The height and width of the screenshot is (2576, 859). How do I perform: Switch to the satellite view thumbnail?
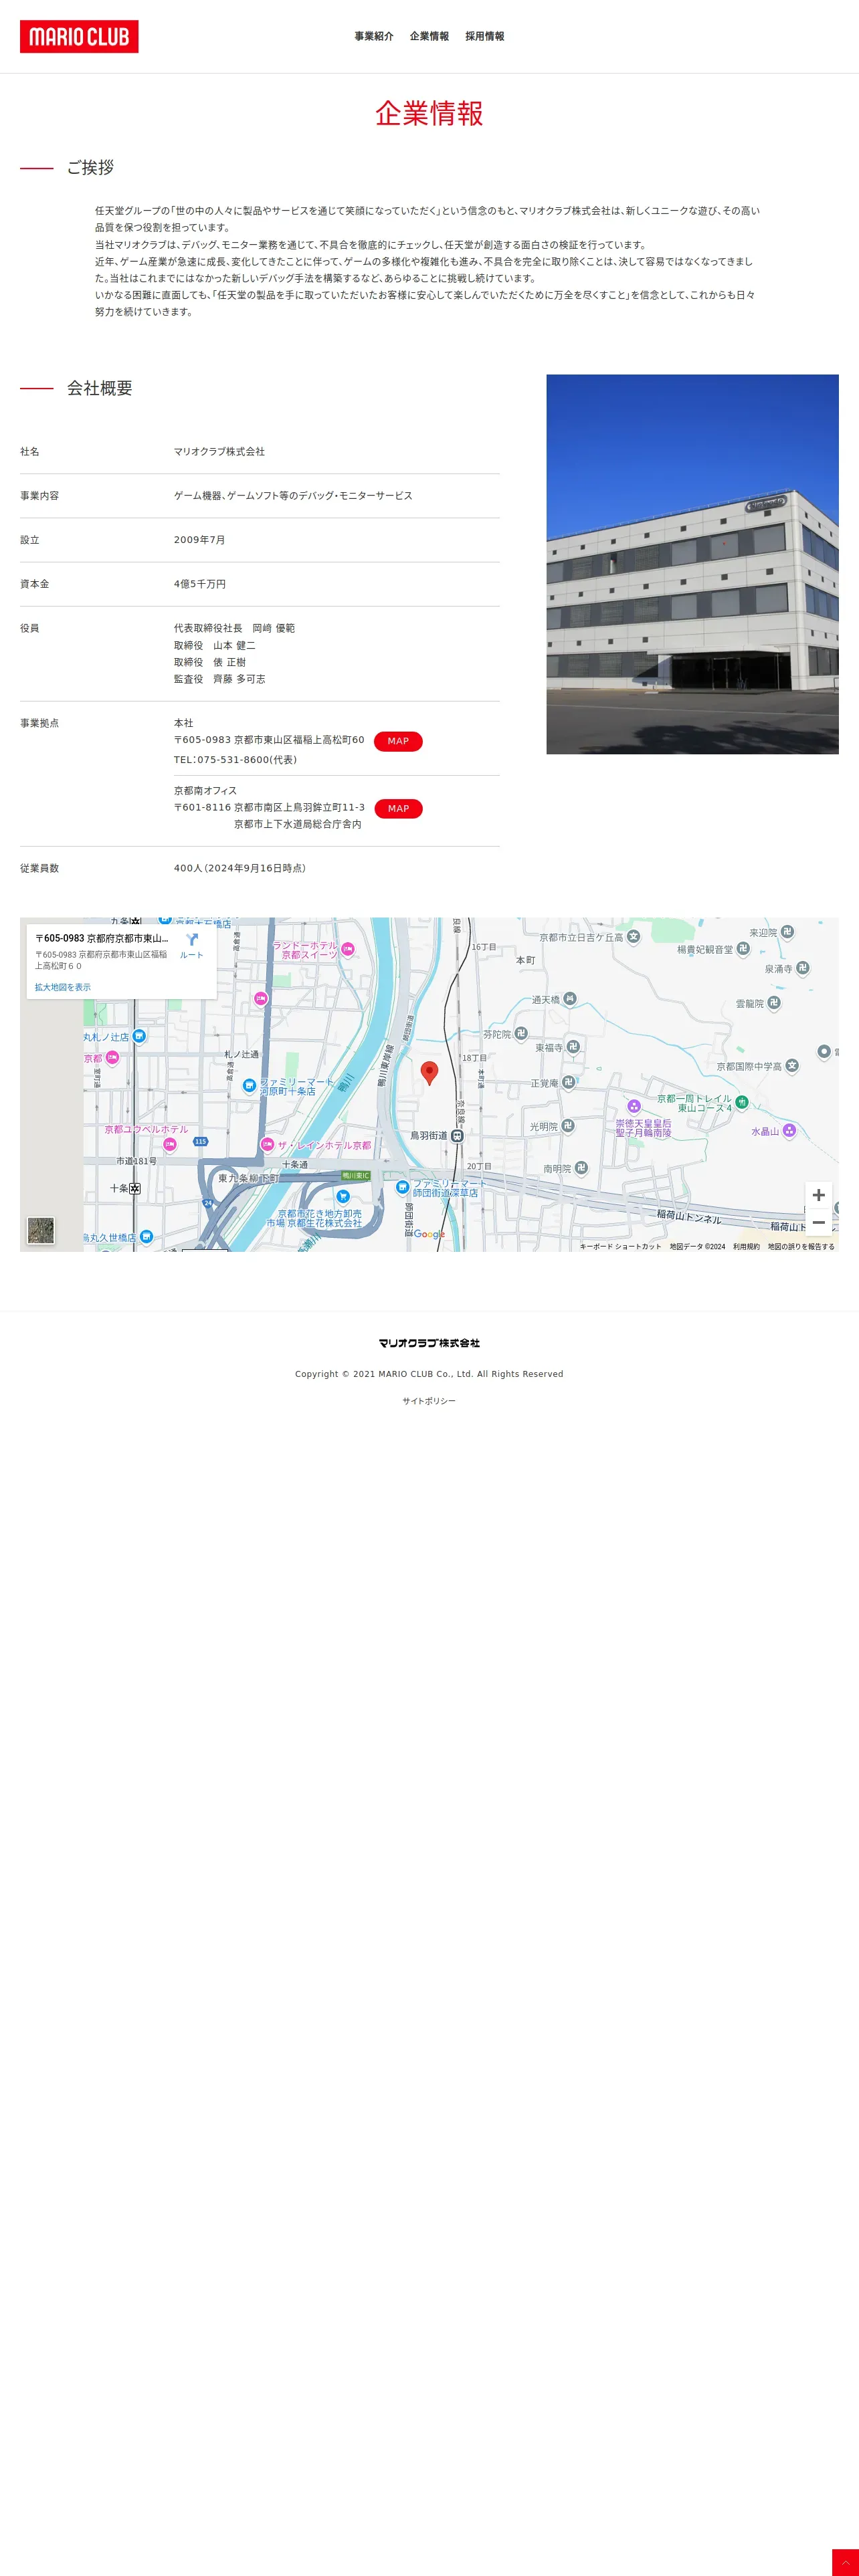41,1230
